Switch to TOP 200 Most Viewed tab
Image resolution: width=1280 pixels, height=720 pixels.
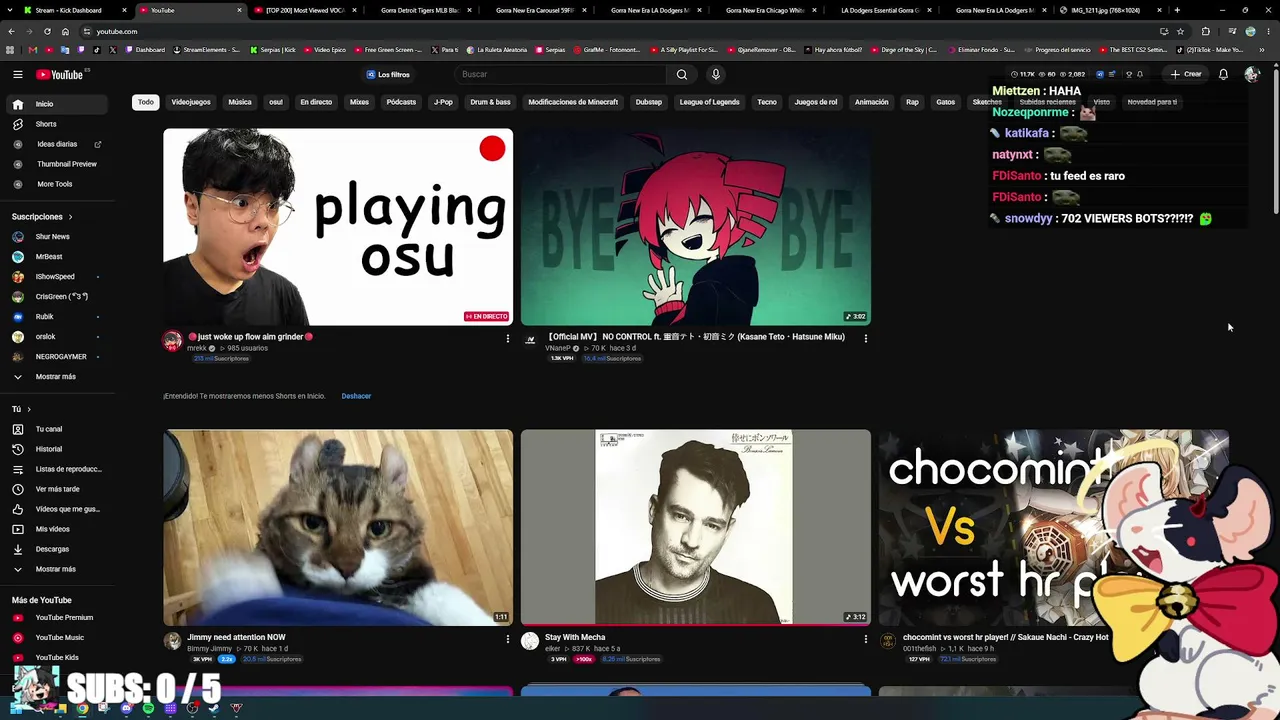(x=305, y=10)
